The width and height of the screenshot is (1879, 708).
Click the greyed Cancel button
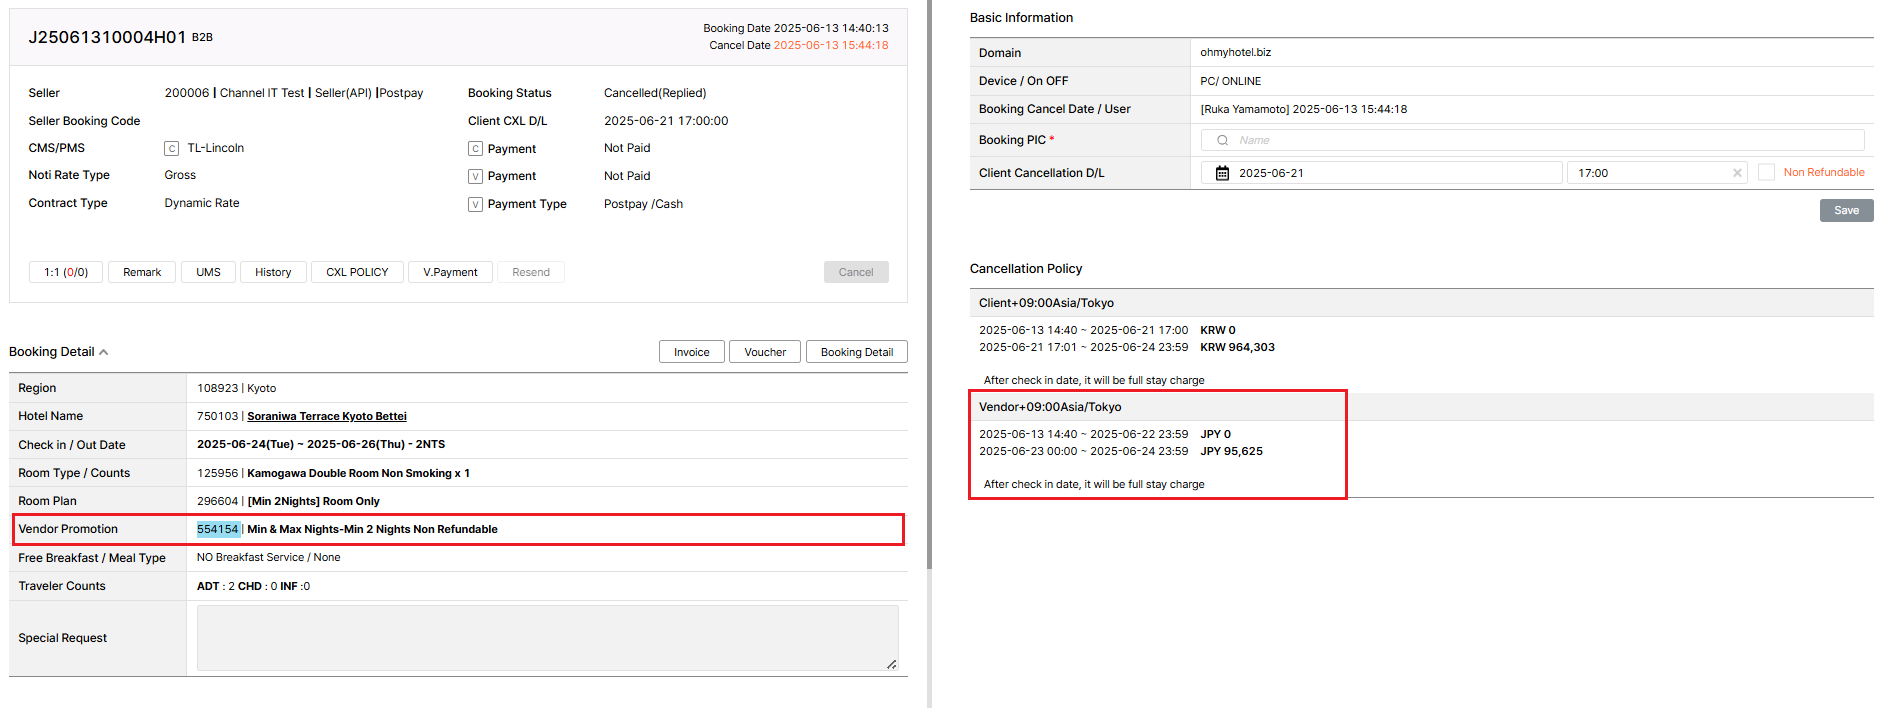coord(856,272)
